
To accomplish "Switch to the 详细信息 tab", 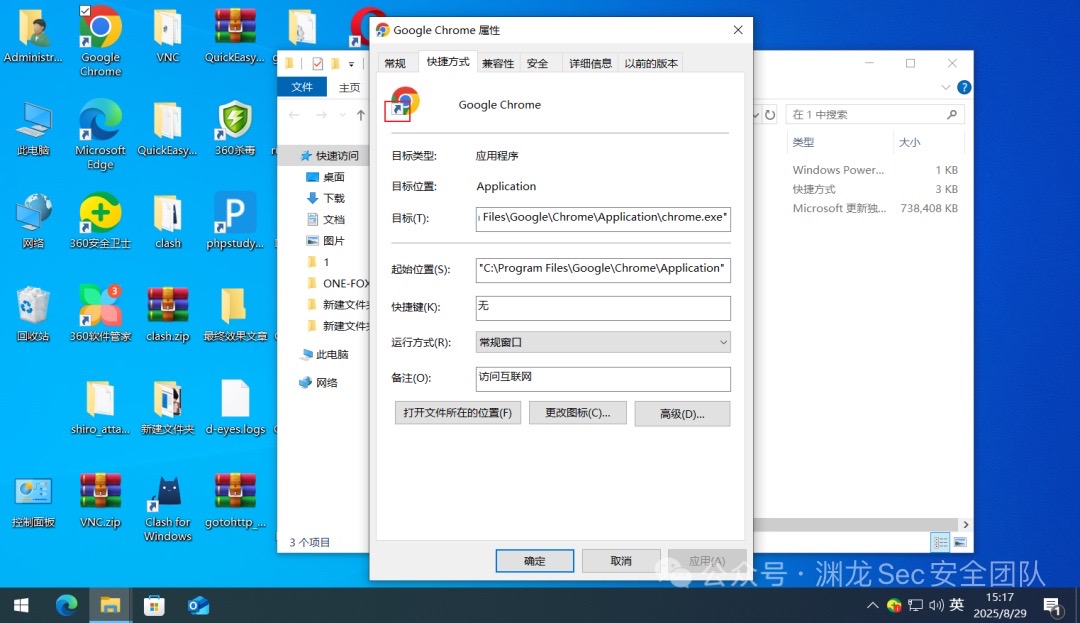I will point(590,63).
